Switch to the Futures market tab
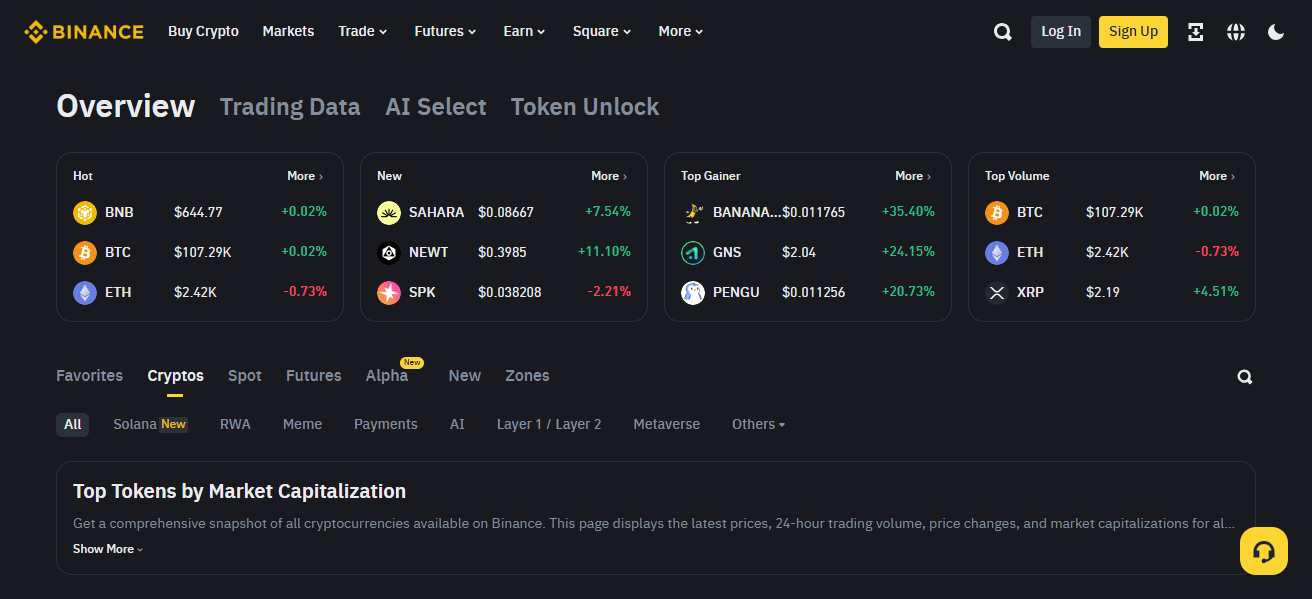 (x=314, y=376)
